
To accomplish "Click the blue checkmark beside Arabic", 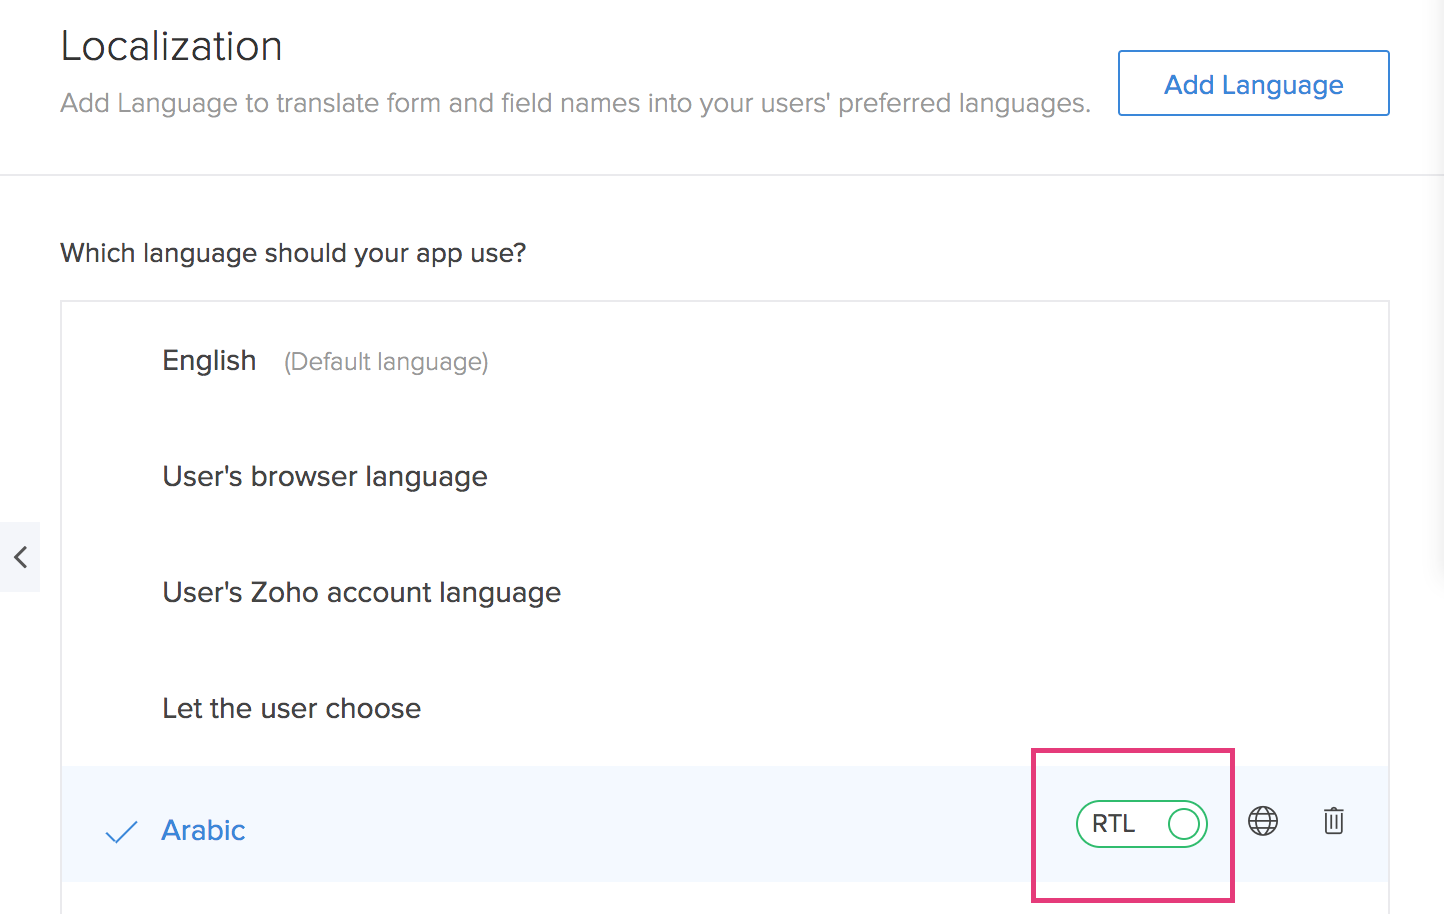I will [121, 832].
